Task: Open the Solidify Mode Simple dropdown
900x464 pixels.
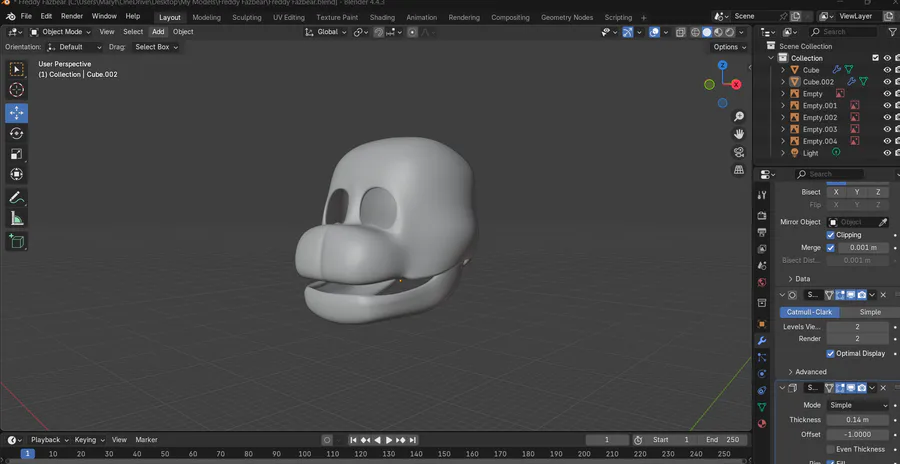Action: tap(858, 405)
